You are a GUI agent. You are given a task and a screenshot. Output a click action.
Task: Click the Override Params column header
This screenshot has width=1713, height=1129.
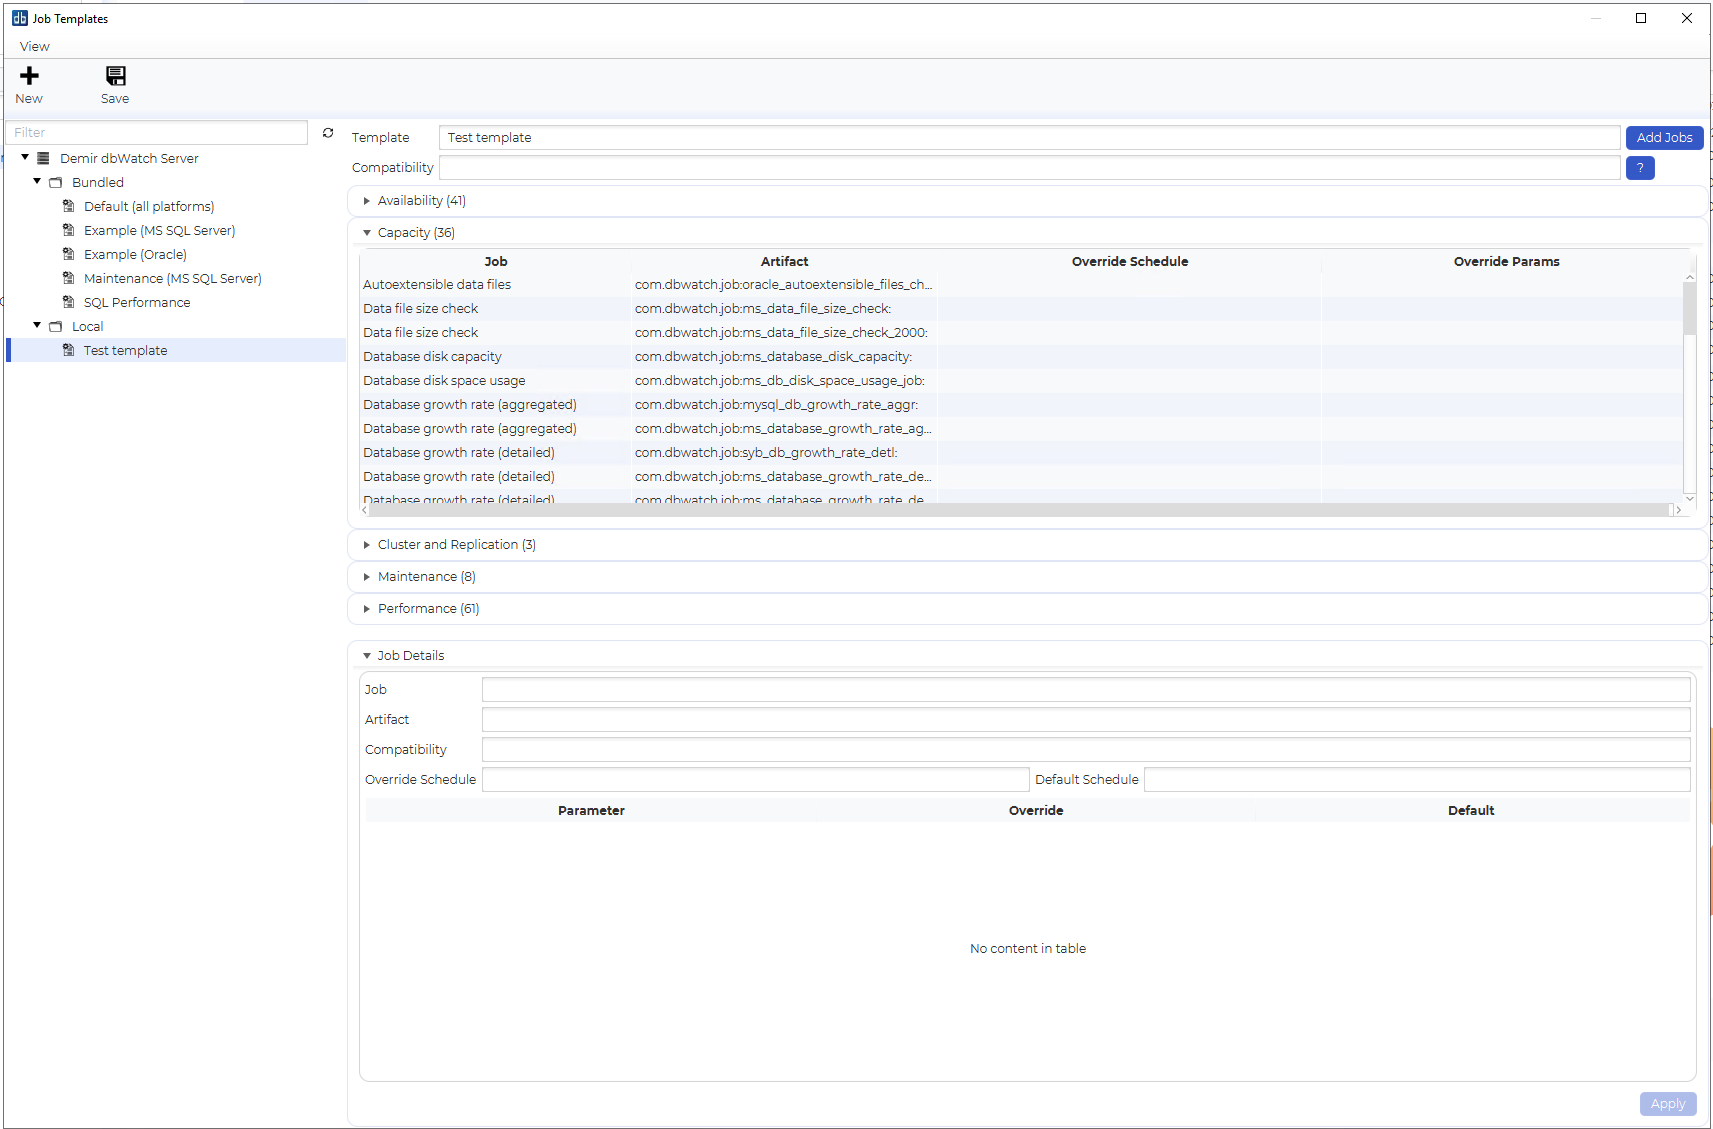pos(1506,262)
